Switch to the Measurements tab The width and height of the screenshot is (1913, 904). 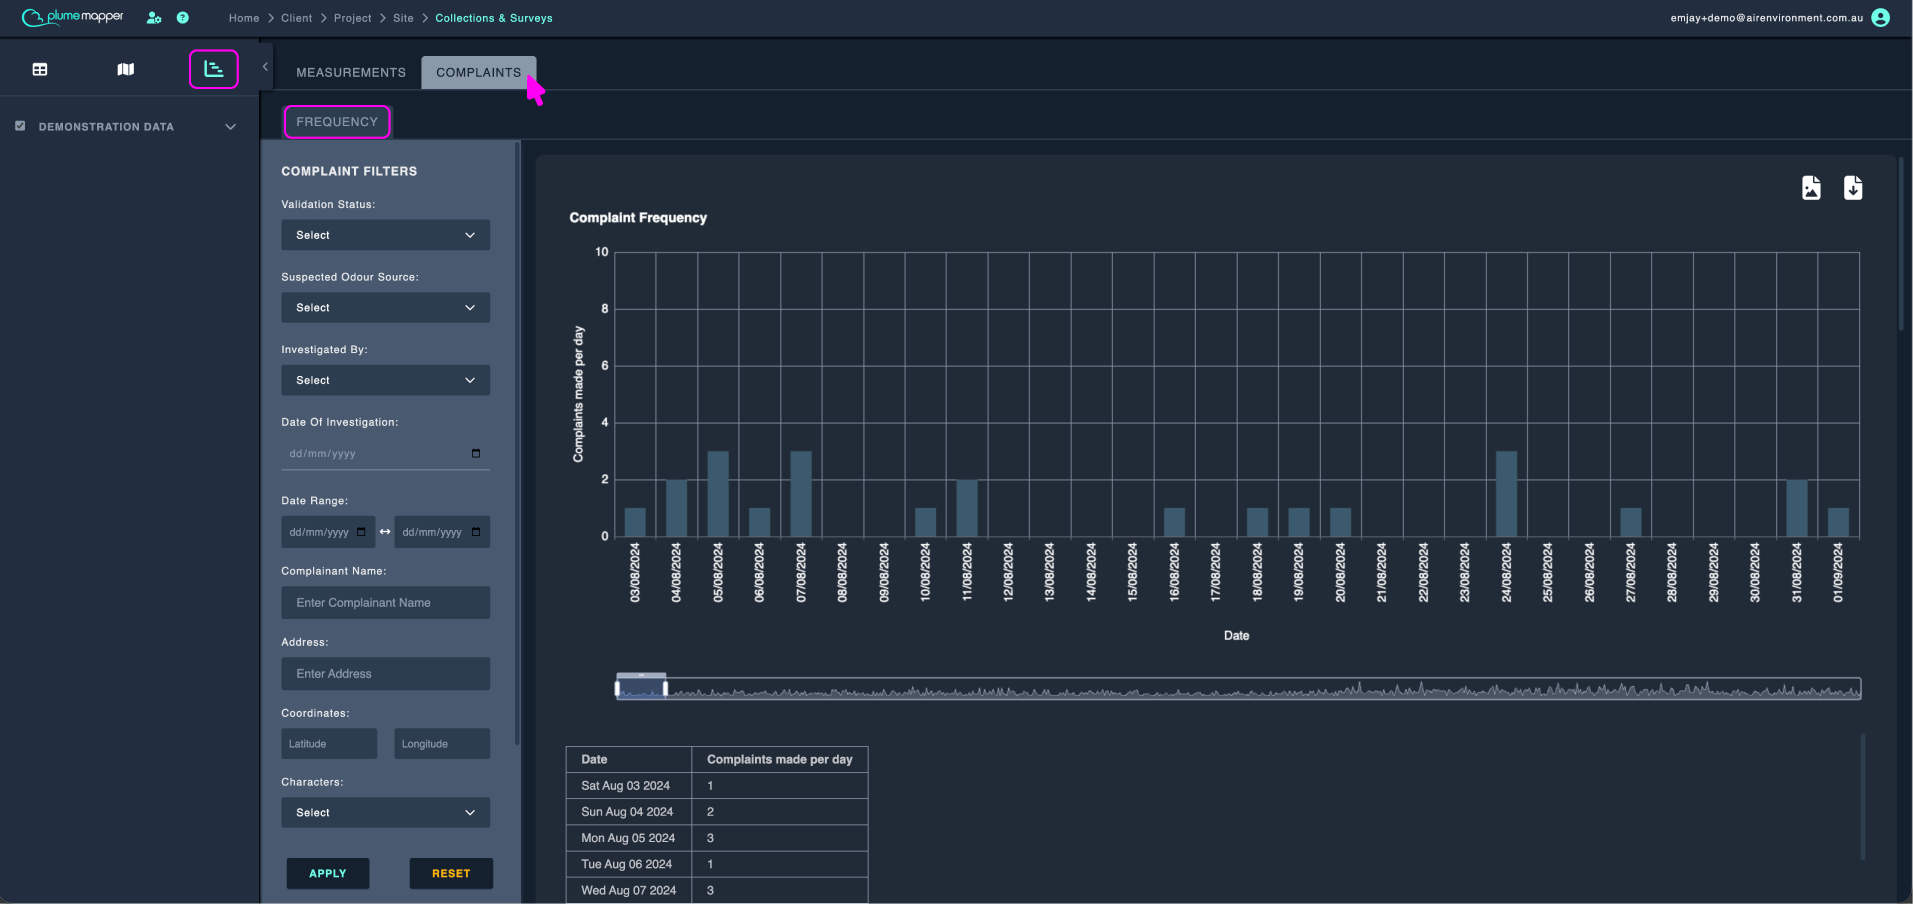coord(351,73)
